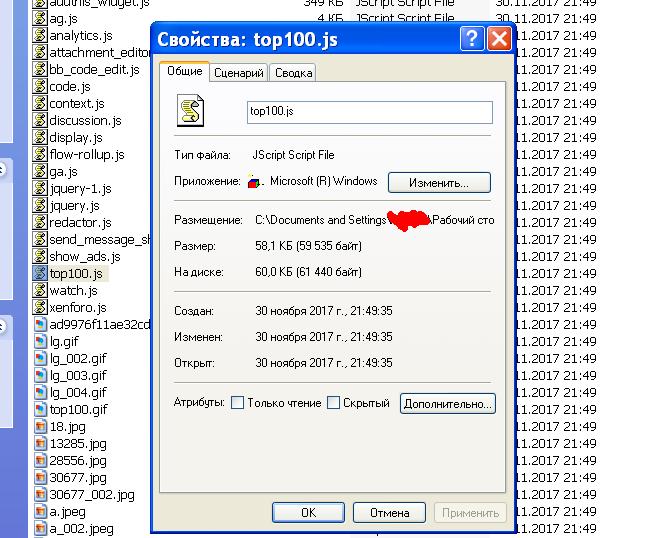Select 30677.jpg in the file list

pos(78,477)
